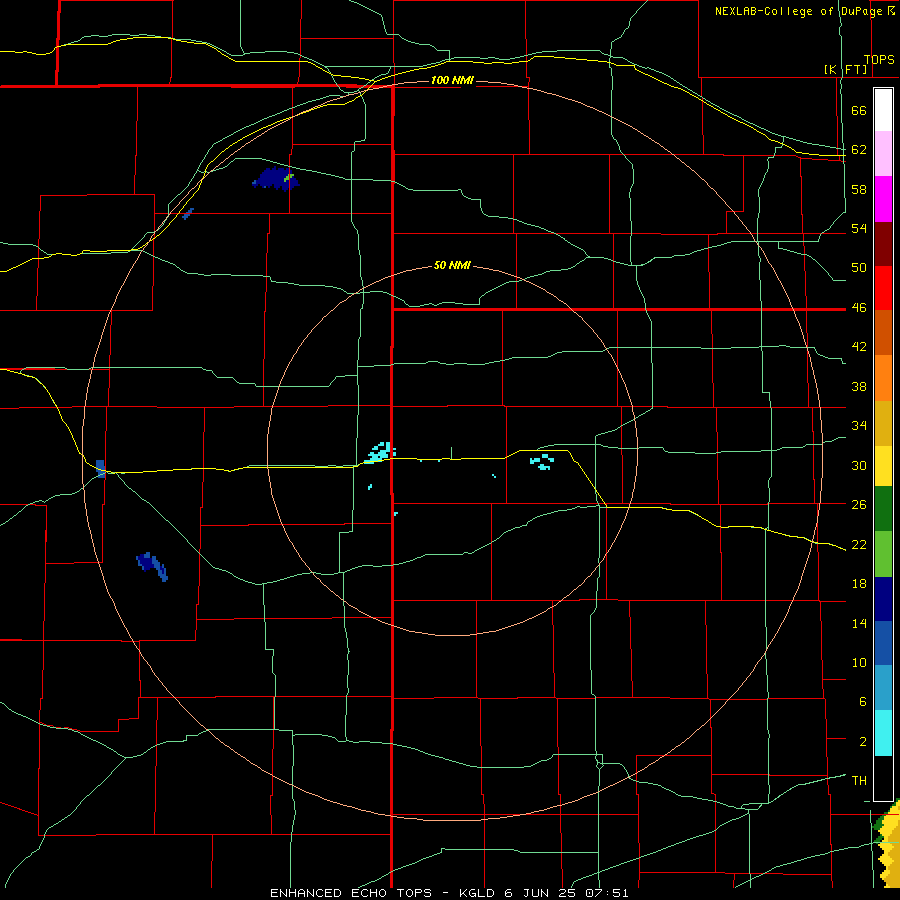Viewport: 900px width, 900px height.
Task: Click the "58" legend value
Action: [859, 189]
